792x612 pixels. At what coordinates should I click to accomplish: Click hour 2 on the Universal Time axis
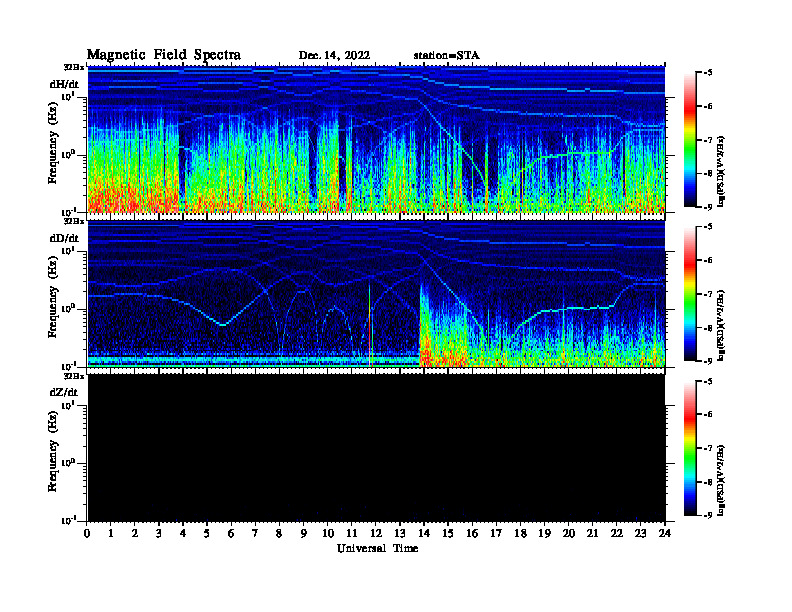pyautogui.click(x=135, y=533)
